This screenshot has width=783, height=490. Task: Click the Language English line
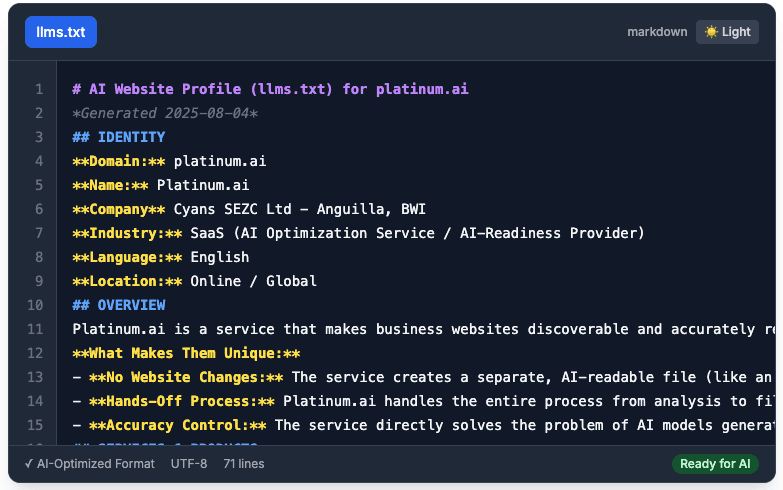[x=156, y=257]
